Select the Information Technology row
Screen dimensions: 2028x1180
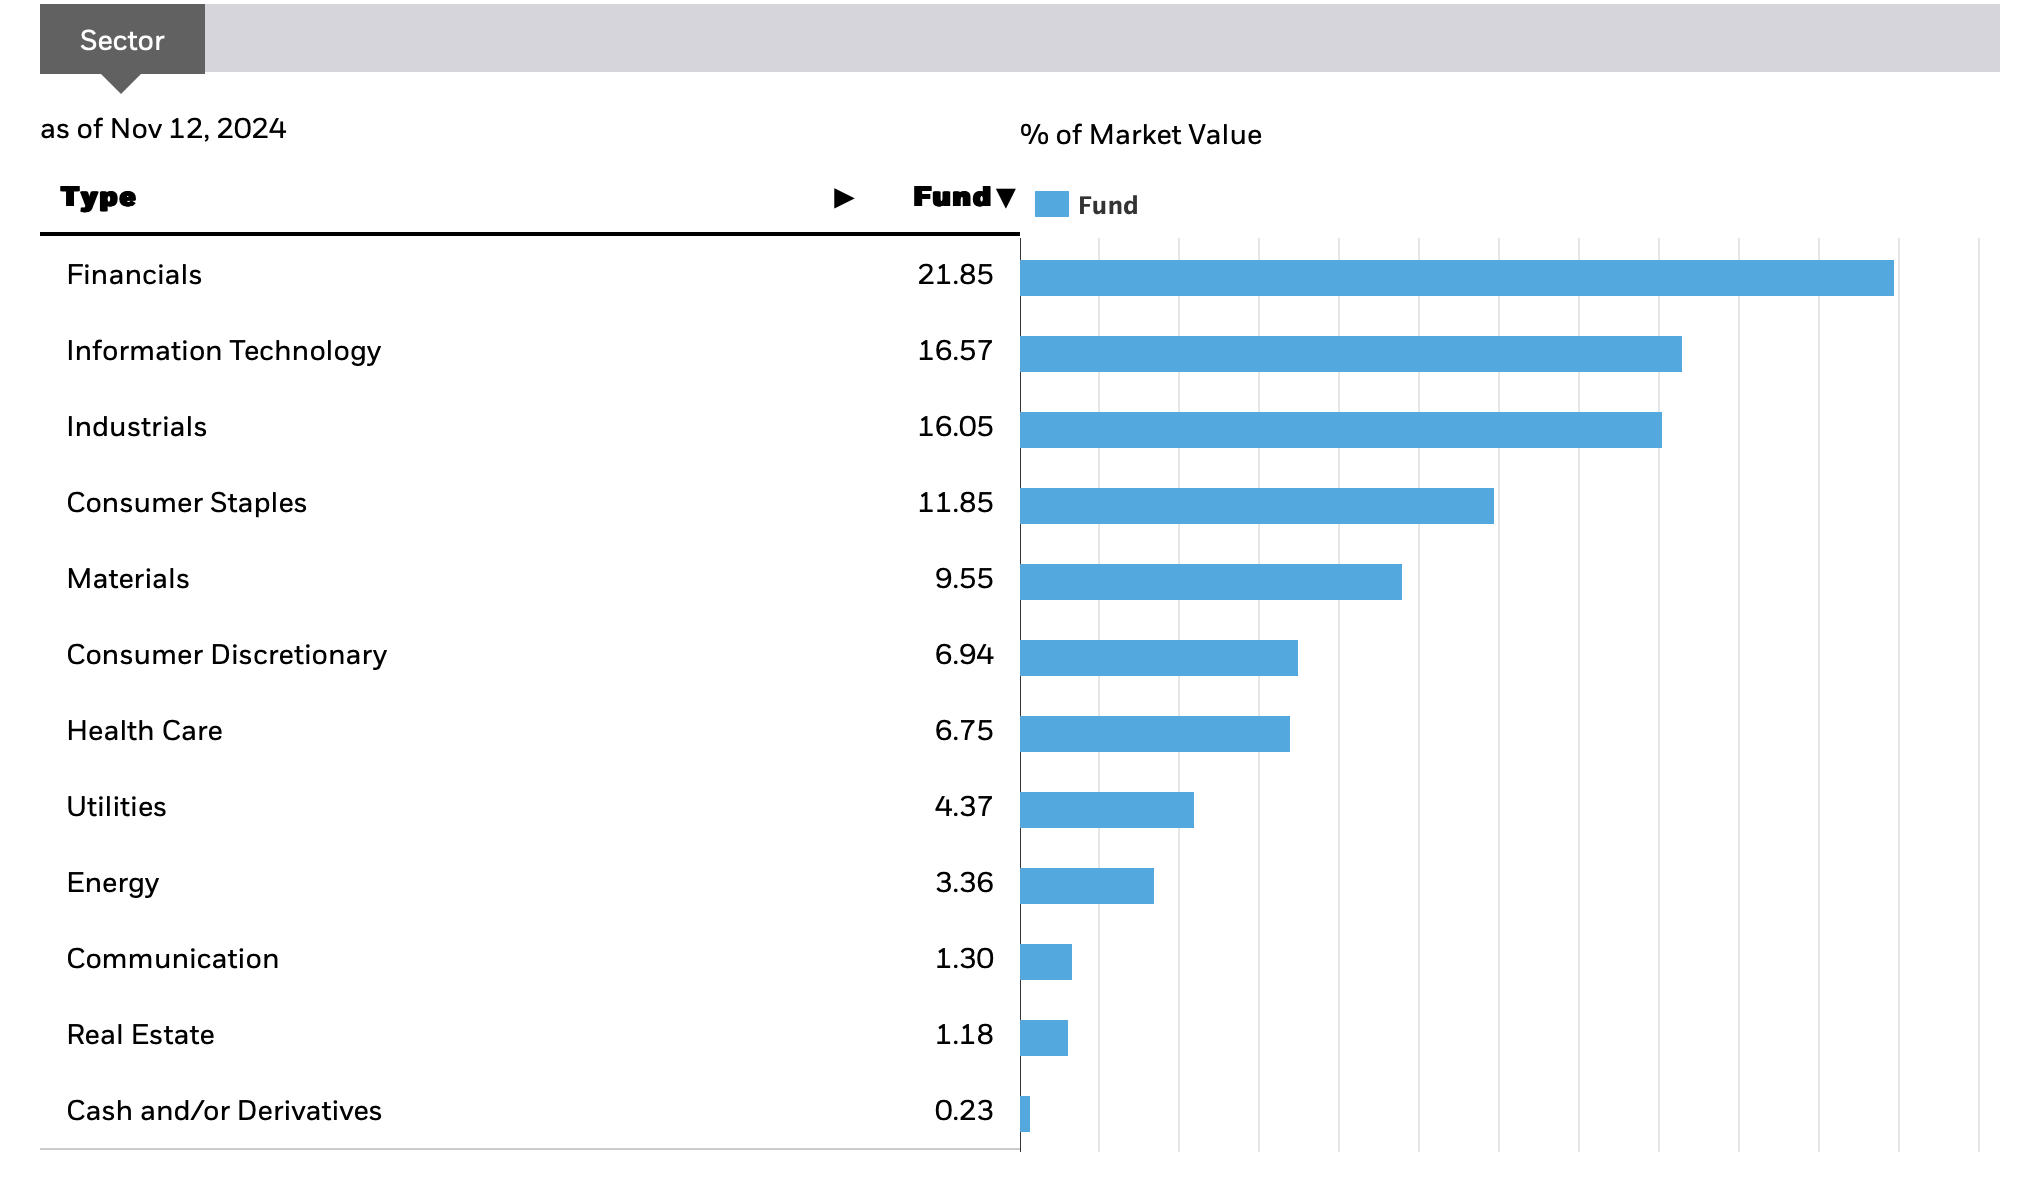(224, 351)
